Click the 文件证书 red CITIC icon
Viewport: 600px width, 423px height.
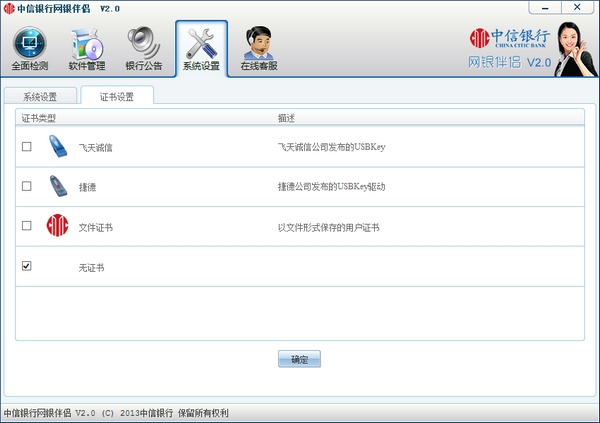(x=58, y=226)
